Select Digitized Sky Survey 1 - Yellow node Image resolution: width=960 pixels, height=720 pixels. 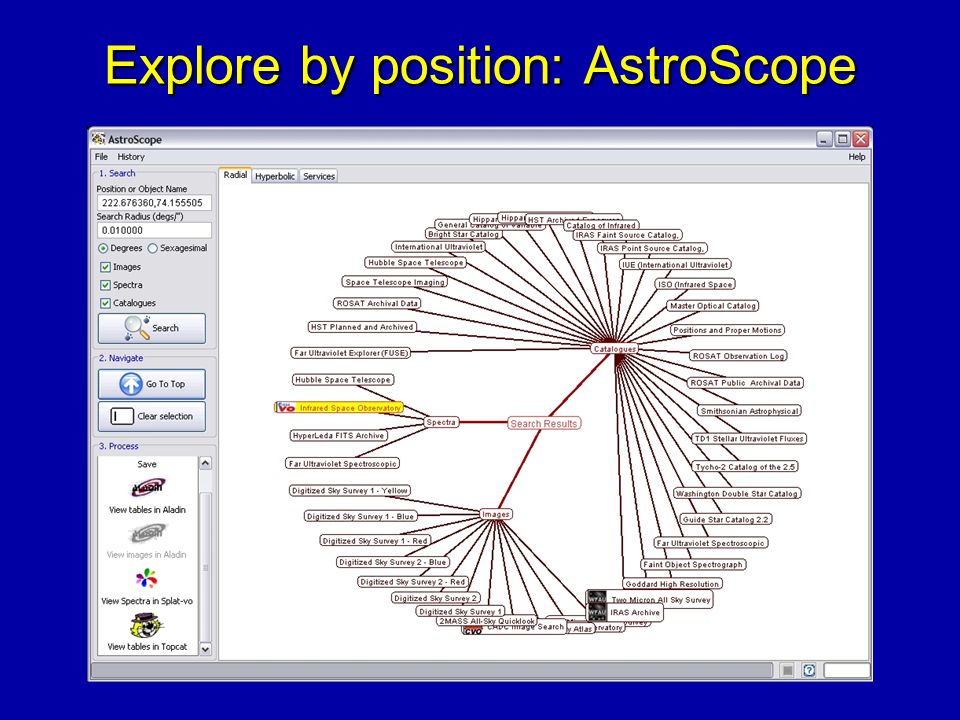point(350,490)
